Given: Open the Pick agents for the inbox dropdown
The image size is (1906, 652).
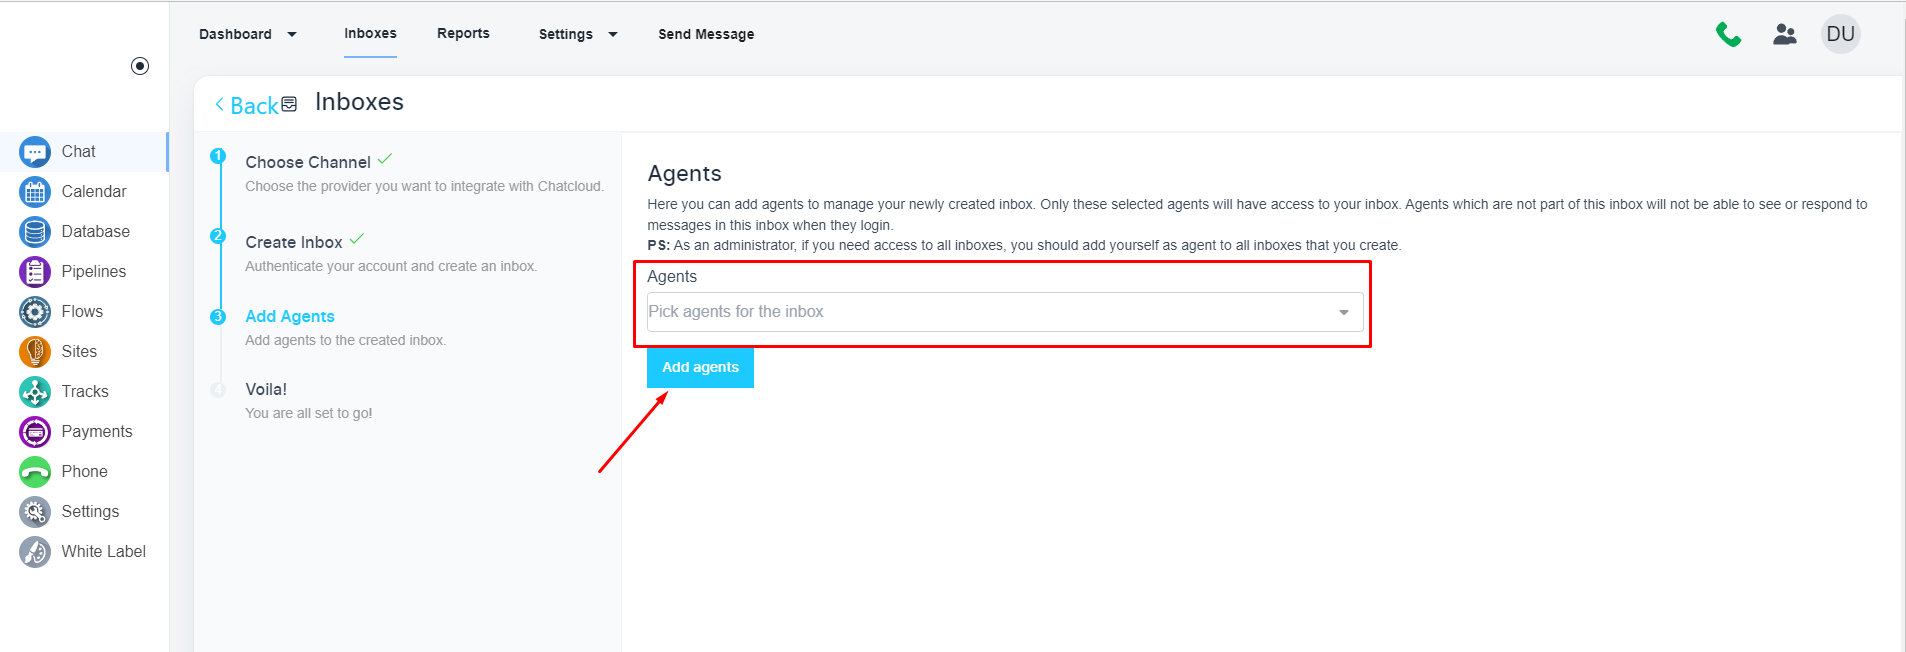Looking at the screenshot, I should pyautogui.click(x=1004, y=312).
